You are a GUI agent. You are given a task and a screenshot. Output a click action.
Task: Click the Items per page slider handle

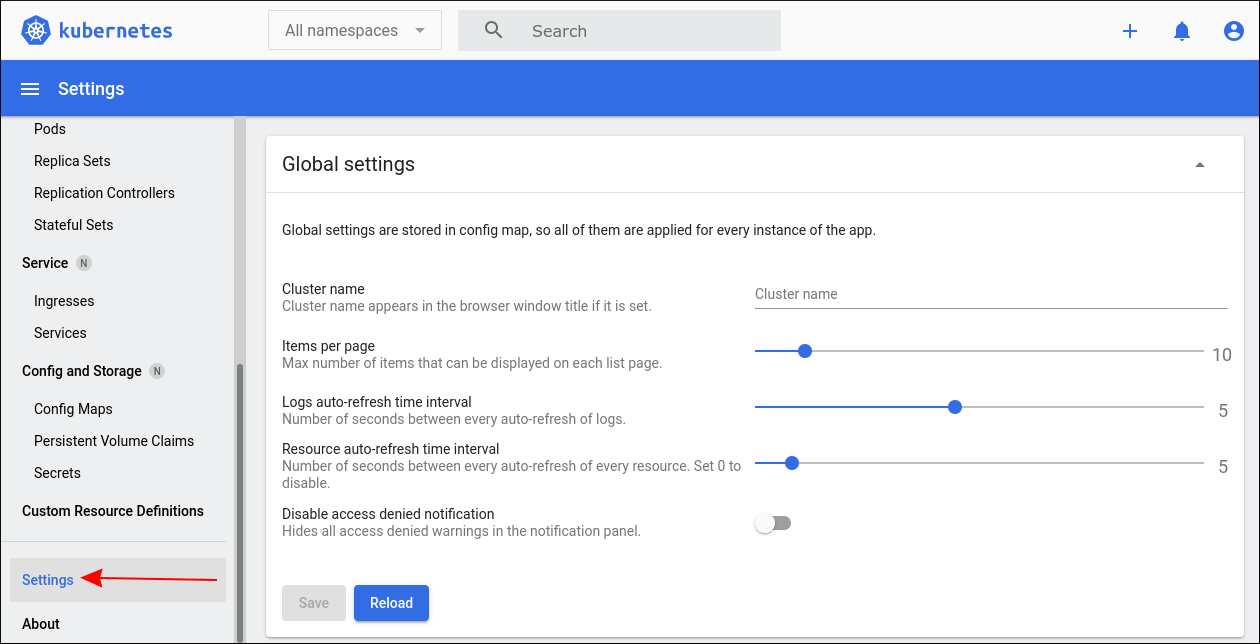tap(805, 351)
